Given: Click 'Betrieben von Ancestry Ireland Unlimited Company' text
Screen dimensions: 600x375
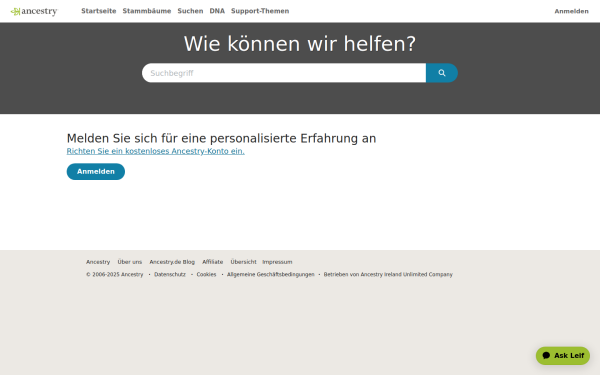Looking at the screenshot, I should tap(388, 274).
